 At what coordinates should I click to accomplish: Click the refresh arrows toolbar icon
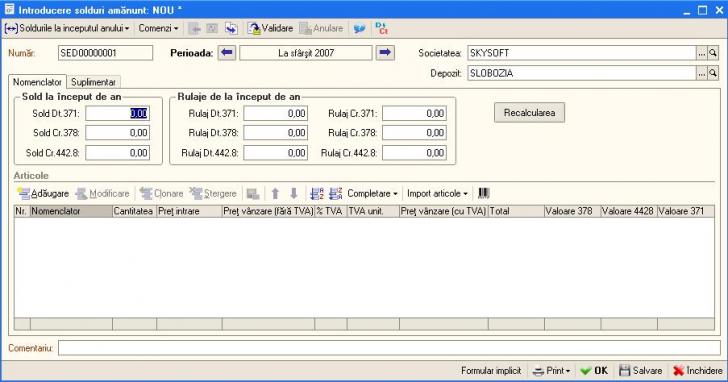[231, 29]
